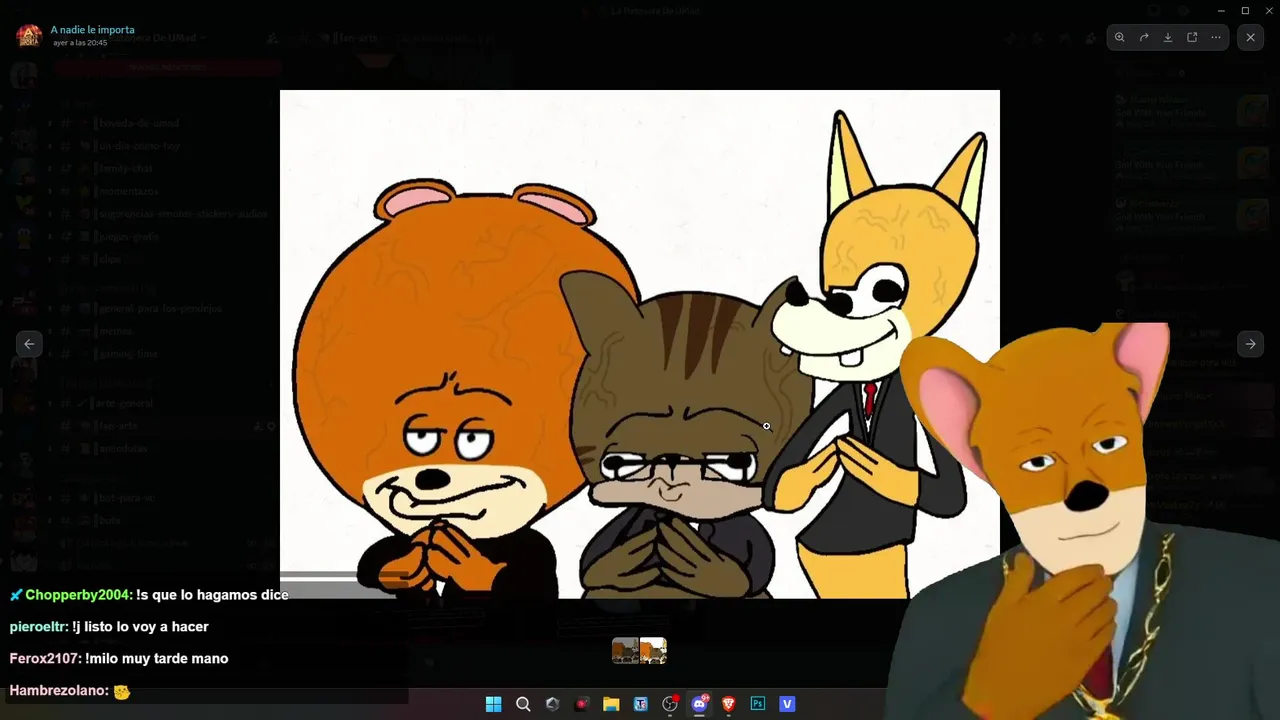Download the image using the save icon
The image size is (1280, 720).
(x=1168, y=37)
